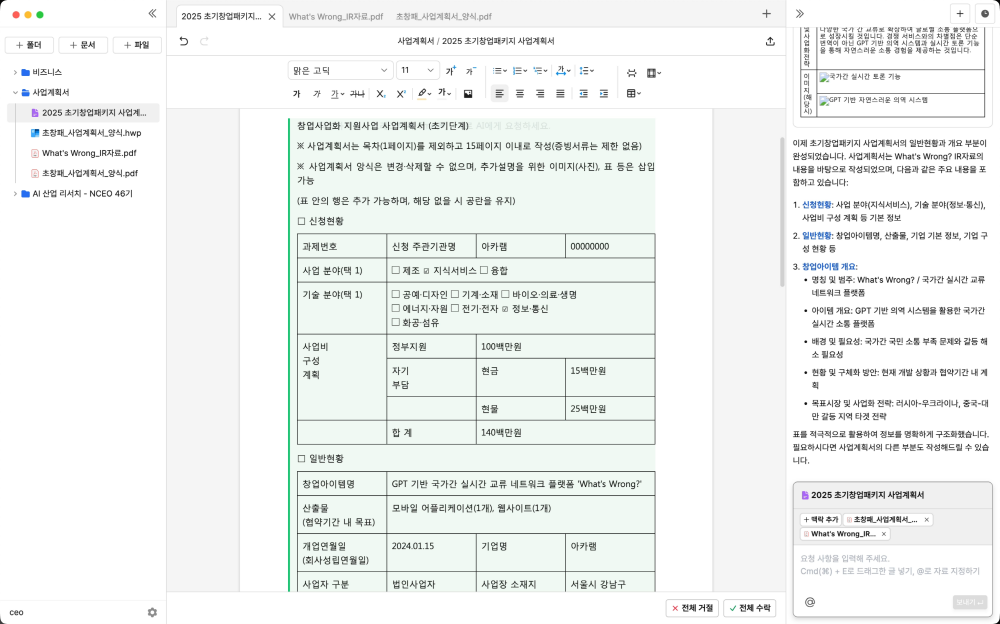Image resolution: width=1000 pixels, height=624 pixels.
Task: Reject all changes with 전체 거절
Action: (x=693, y=609)
